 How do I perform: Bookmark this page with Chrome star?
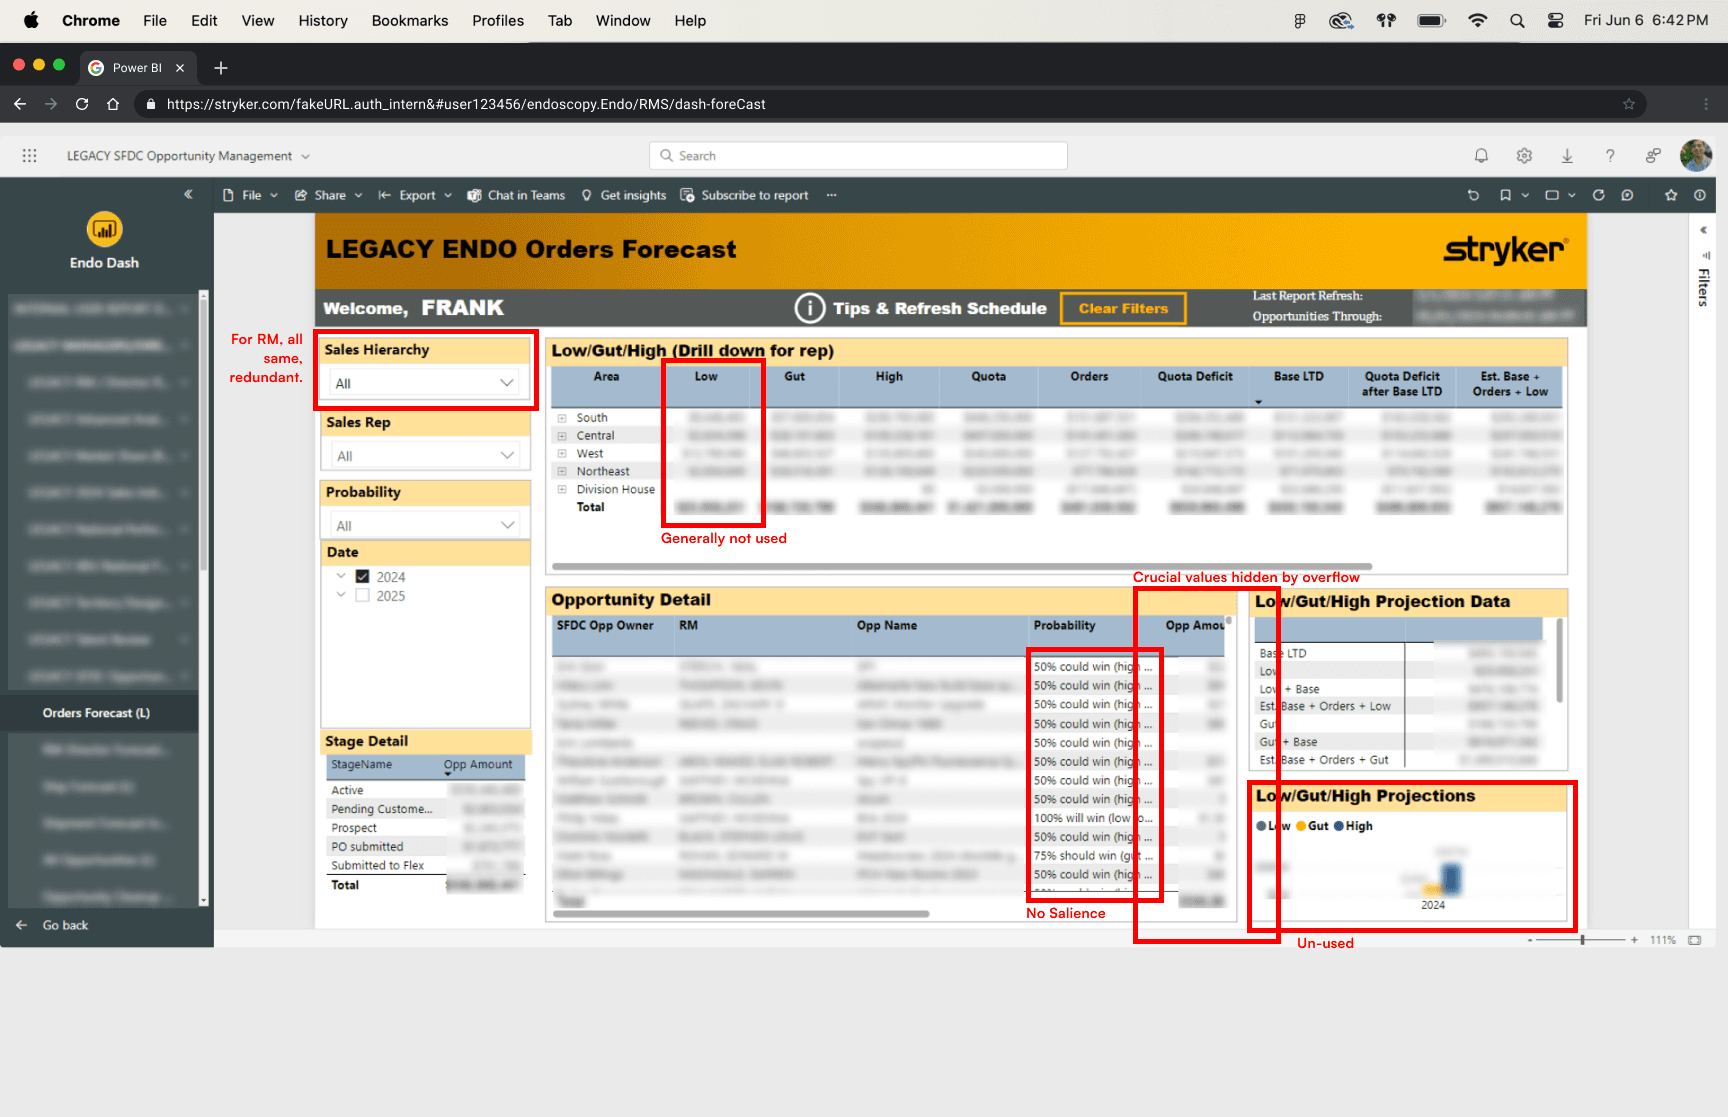click(1629, 104)
